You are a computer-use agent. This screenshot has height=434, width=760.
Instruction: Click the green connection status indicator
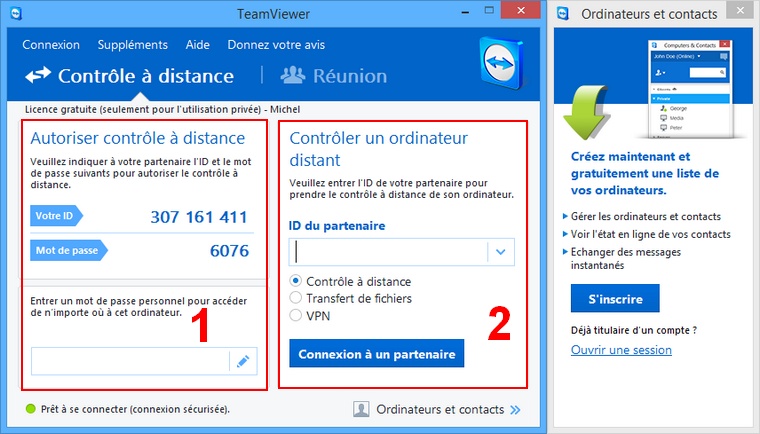31,409
